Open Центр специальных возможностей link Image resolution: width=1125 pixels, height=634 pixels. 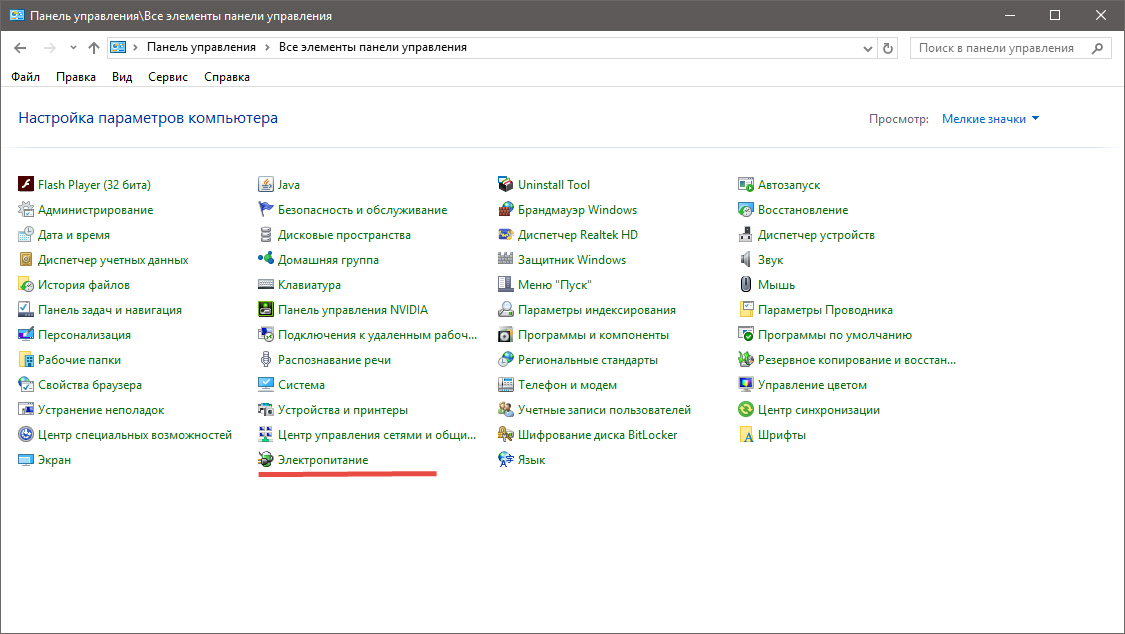coord(135,435)
